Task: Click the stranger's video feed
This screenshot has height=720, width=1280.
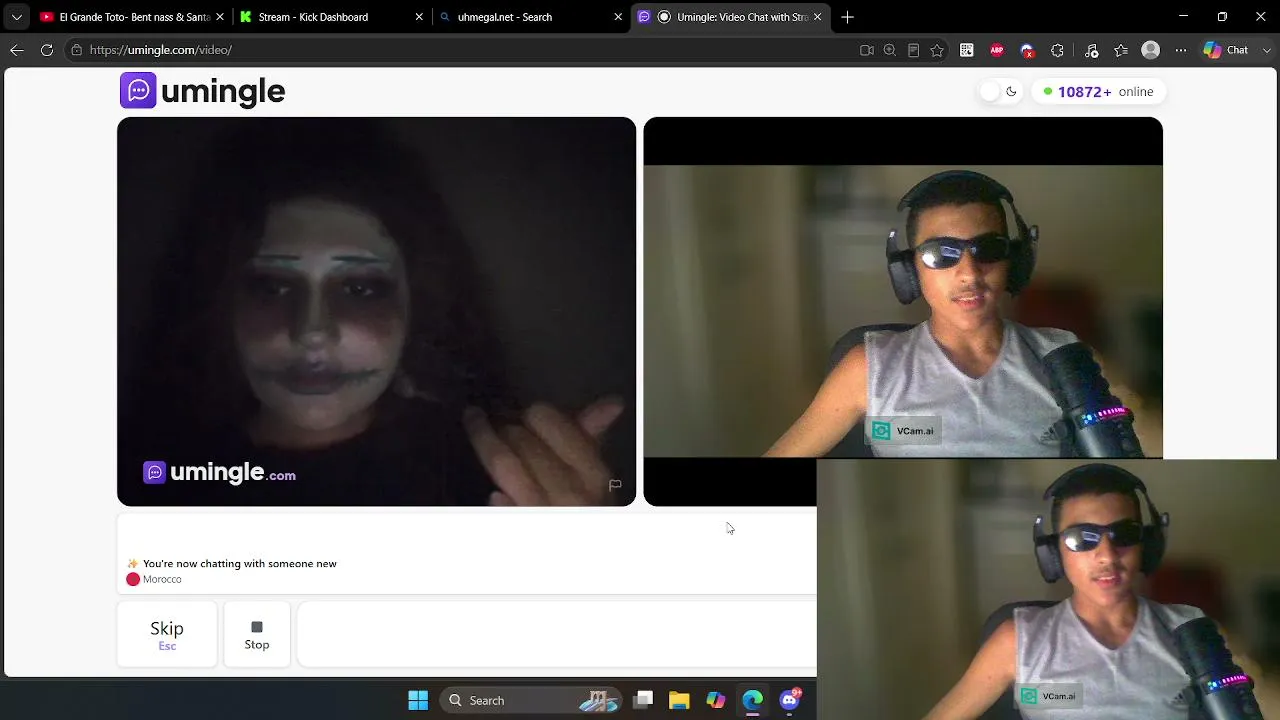Action: point(376,312)
